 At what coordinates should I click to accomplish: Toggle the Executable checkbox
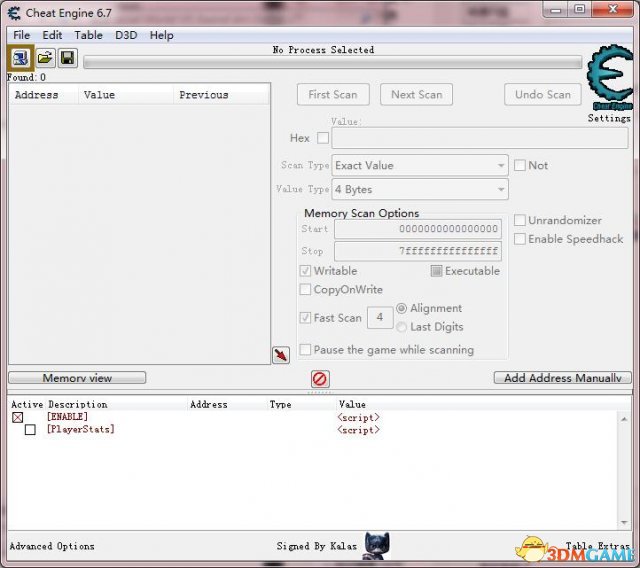pyautogui.click(x=436, y=271)
